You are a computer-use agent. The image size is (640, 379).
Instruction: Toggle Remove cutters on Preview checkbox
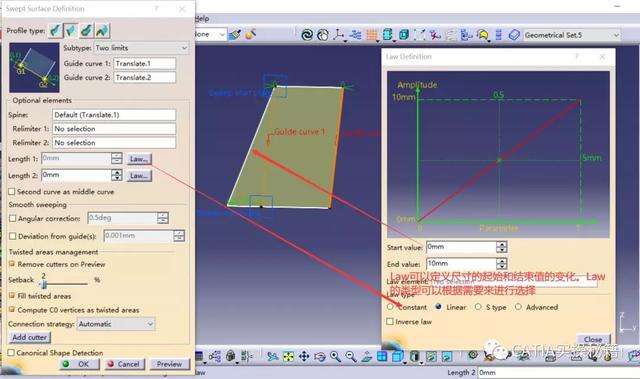(x=12, y=264)
